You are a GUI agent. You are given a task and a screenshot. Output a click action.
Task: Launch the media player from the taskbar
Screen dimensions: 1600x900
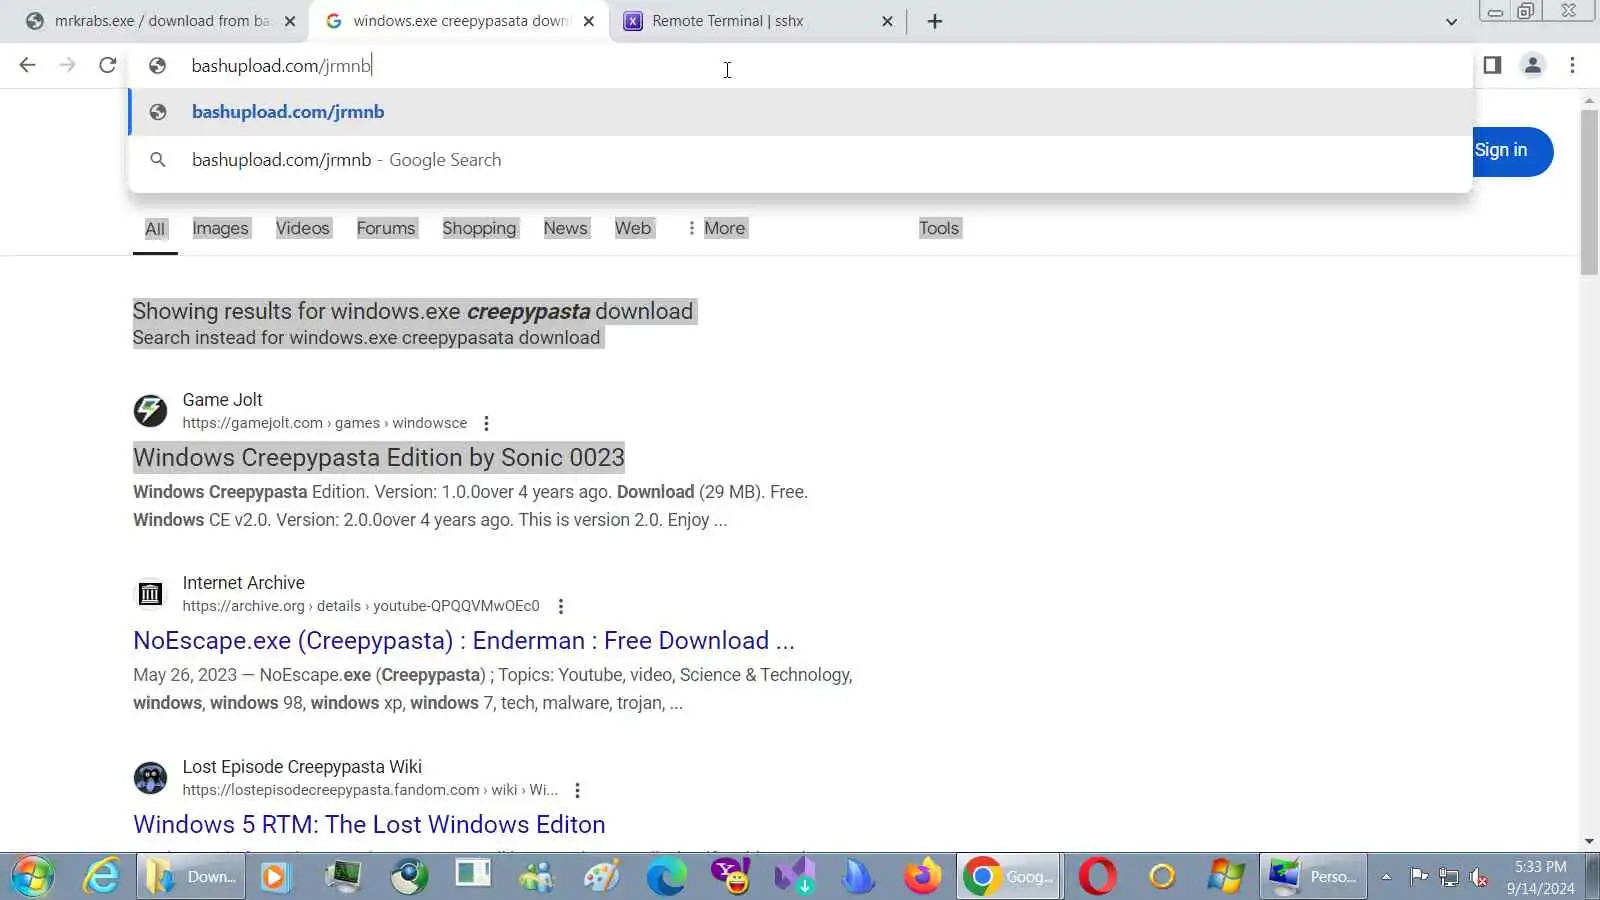click(x=274, y=877)
